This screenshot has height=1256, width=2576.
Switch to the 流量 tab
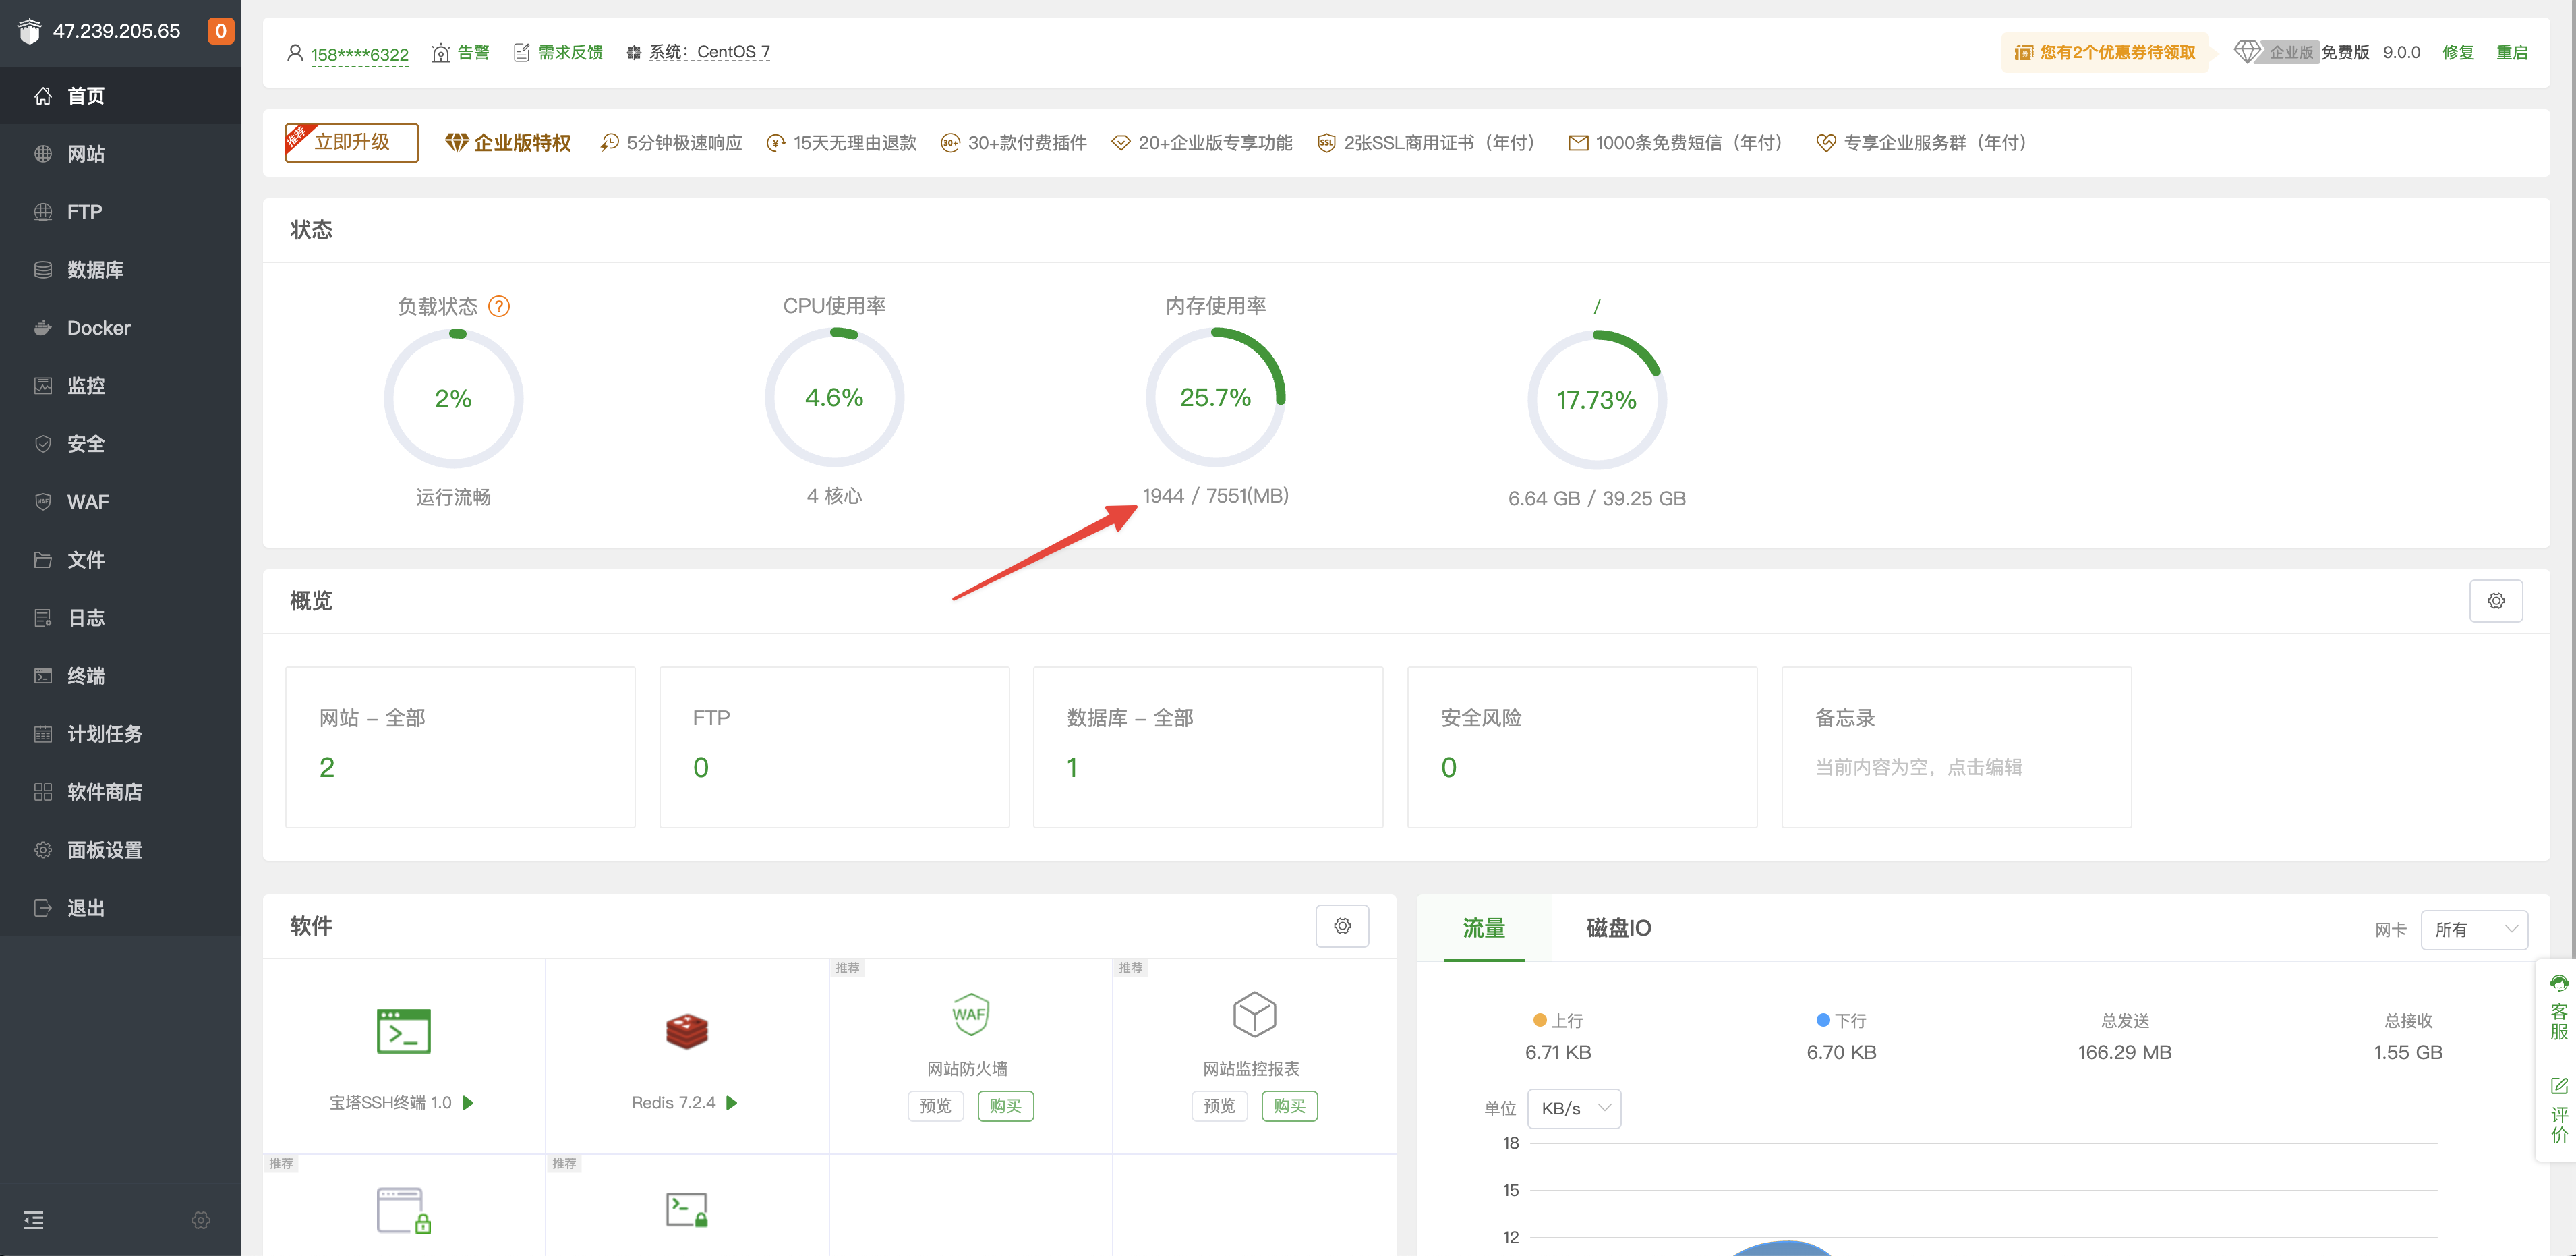1484,928
